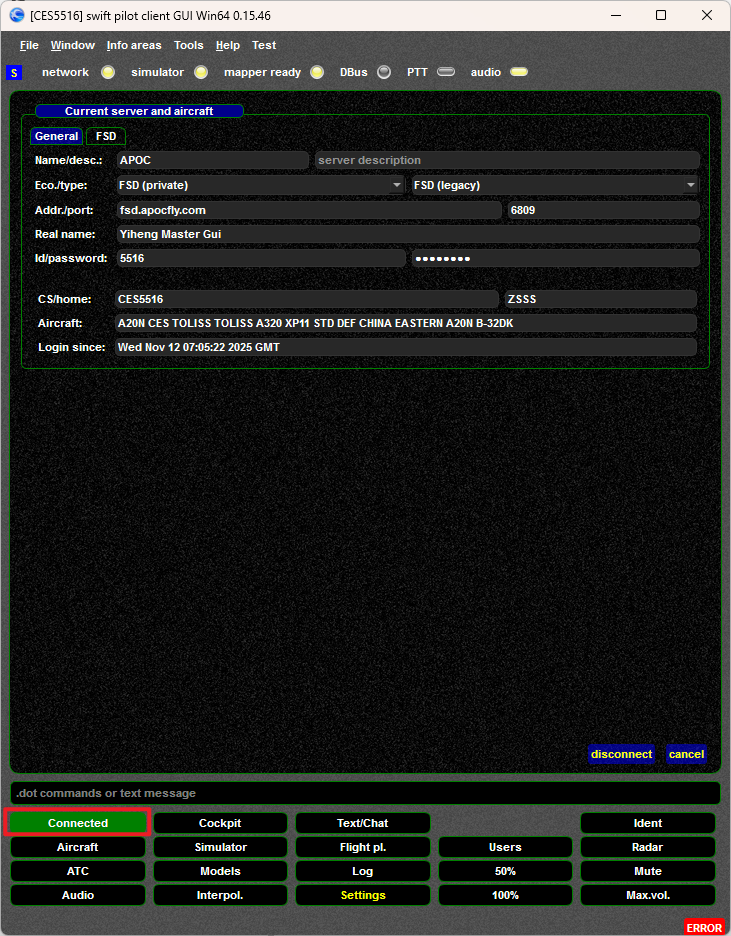Click the blue S status icon
The height and width of the screenshot is (936, 731).
pyautogui.click(x=13, y=73)
